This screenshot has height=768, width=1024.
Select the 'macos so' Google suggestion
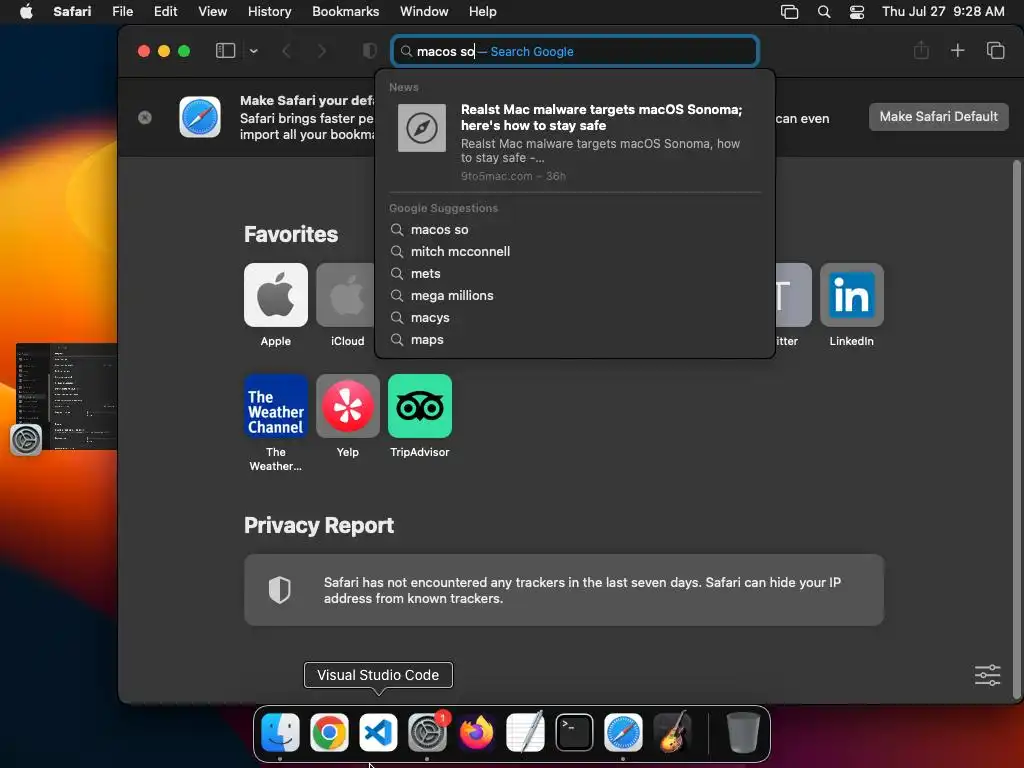(575, 229)
